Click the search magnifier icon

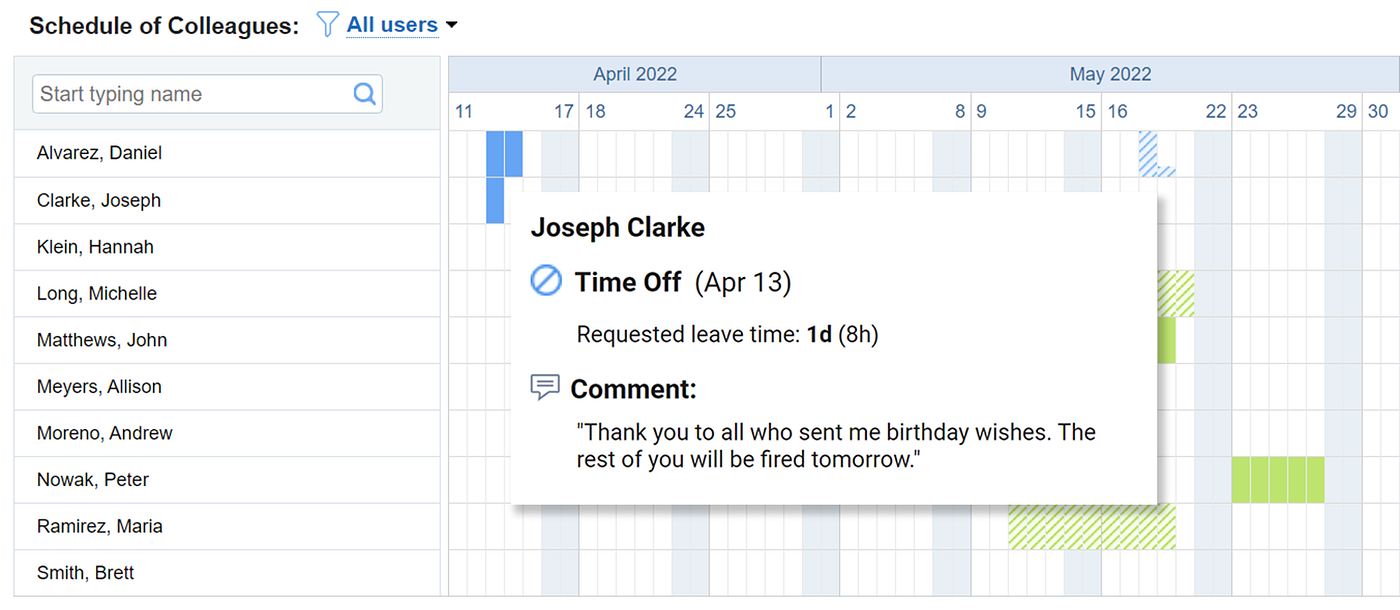(x=364, y=94)
